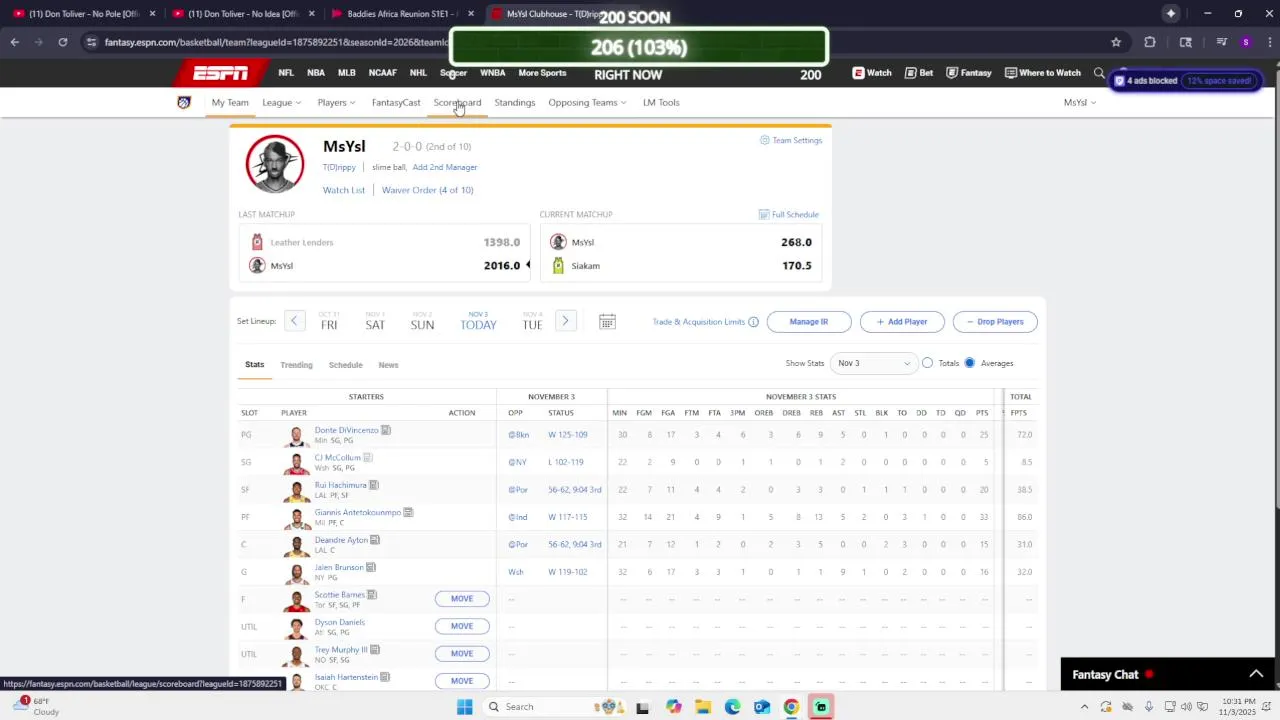Viewport: 1280px width, 720px height.
Task: Open Windows Start menu
Action: coord(464,707)
